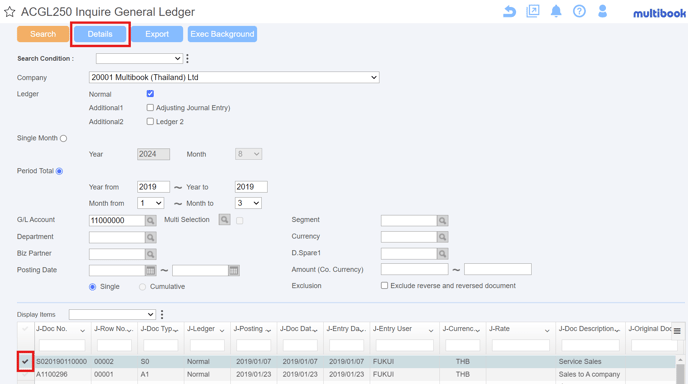Open G/L Account lookup magnifier
The height and width of the screenshot is (384, 688).
(x=150, y=220)
